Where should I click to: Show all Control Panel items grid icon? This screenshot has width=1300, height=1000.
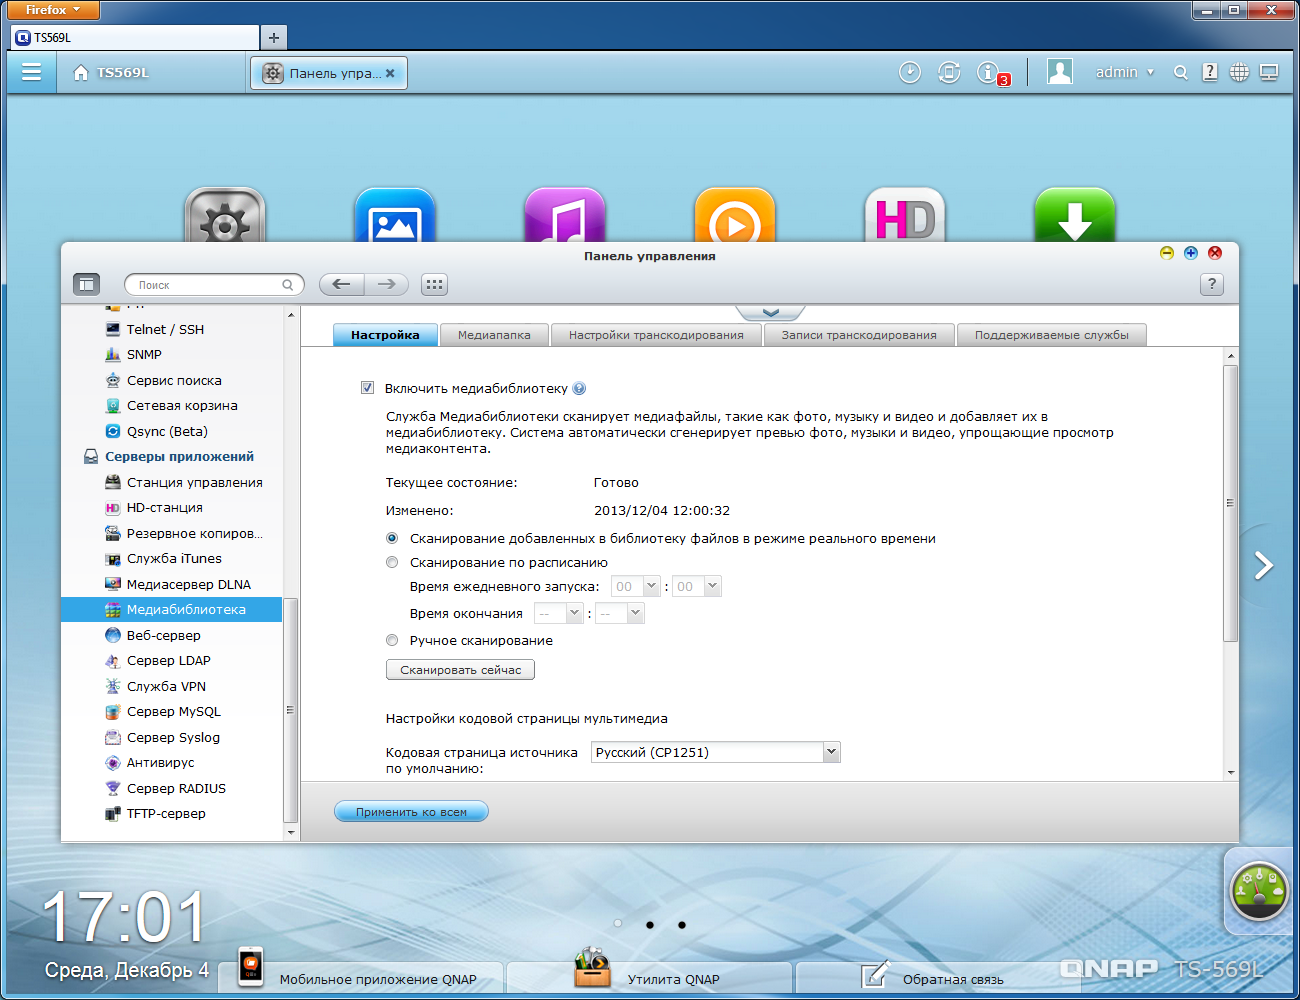[x=434, y=284]
